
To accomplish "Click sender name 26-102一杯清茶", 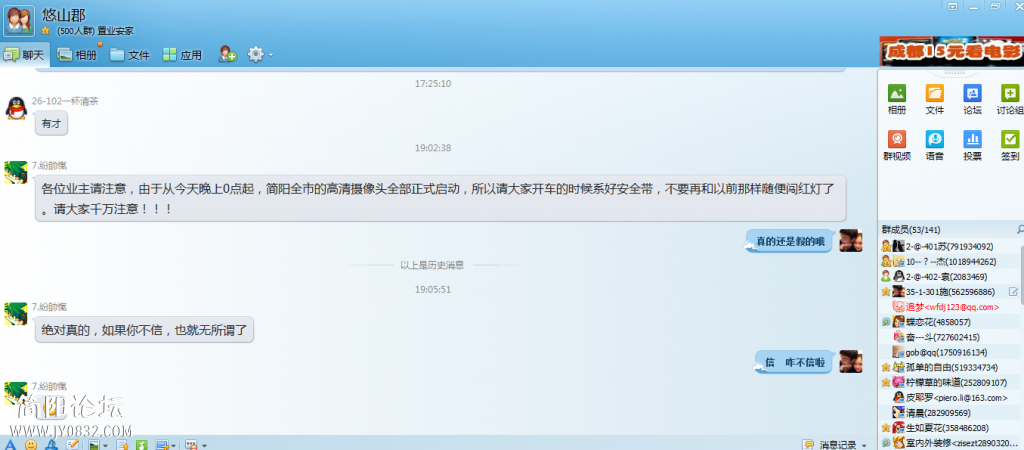I will pos(65,101).
